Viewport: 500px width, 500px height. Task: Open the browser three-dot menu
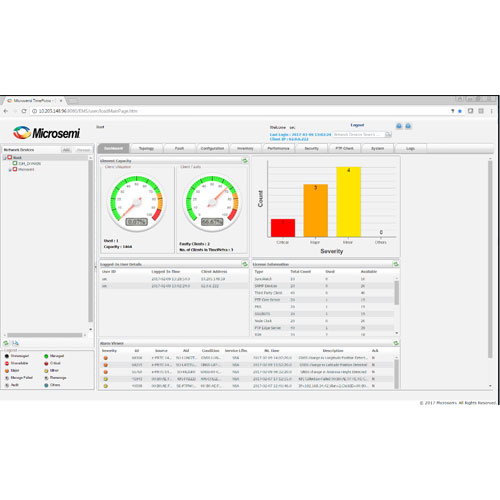click(x=491, y=111)
